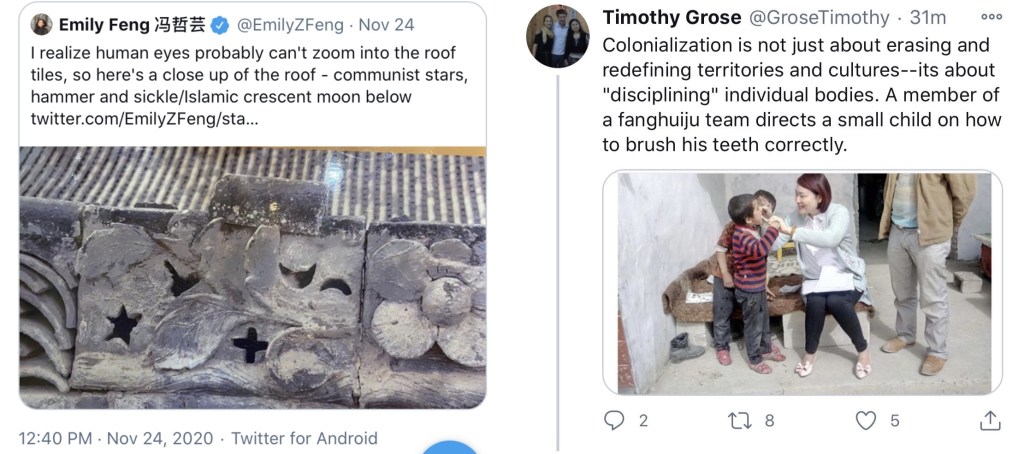Enlarge the roof tile close-up photo

point(252,276)
